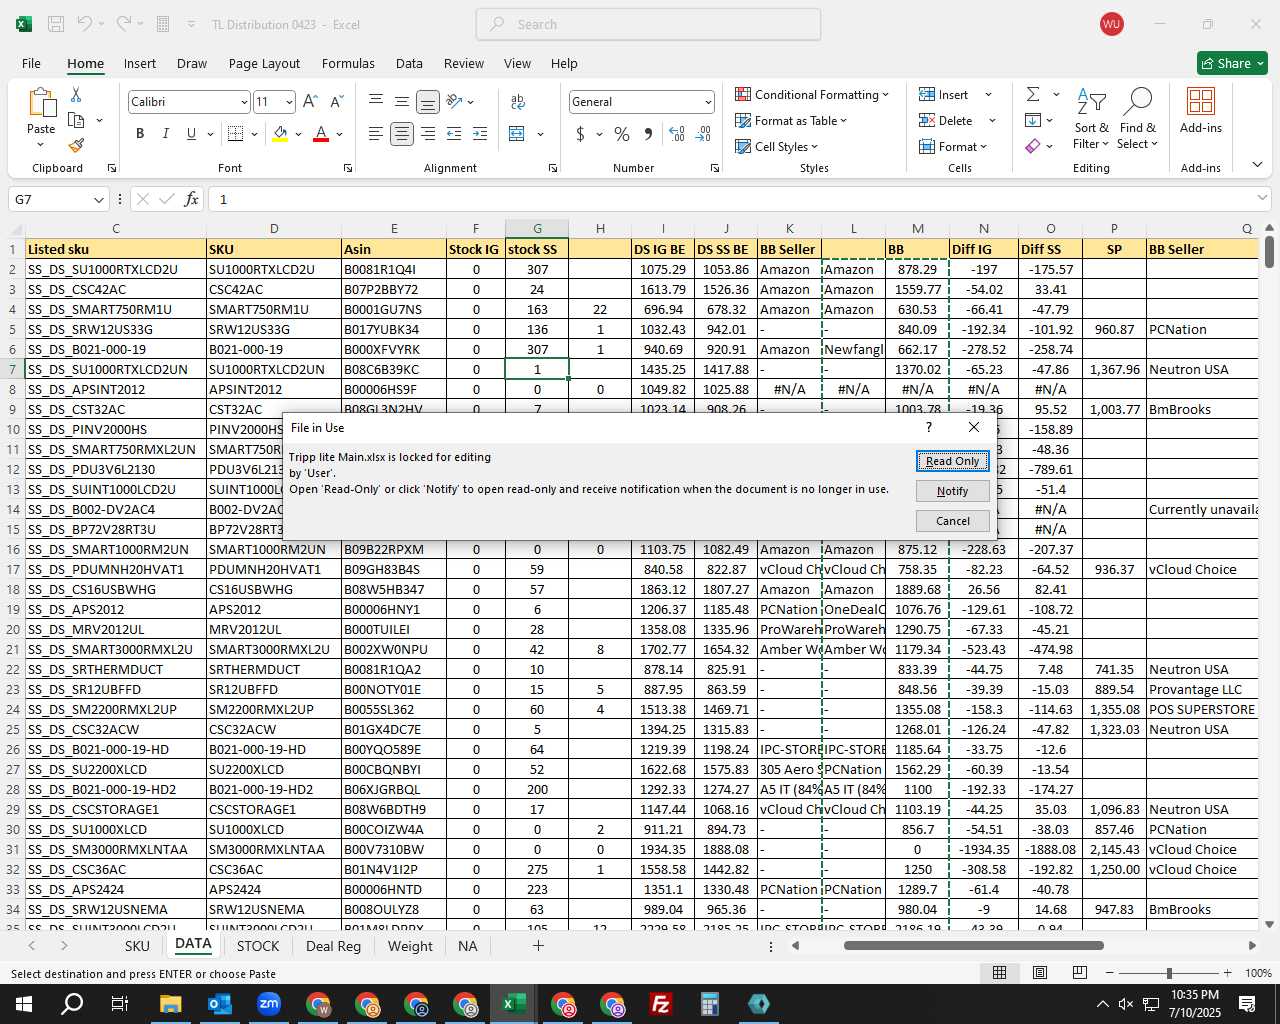
Task: Switch to the STOCK sheet tab
Action: click(x=258, y=946)
